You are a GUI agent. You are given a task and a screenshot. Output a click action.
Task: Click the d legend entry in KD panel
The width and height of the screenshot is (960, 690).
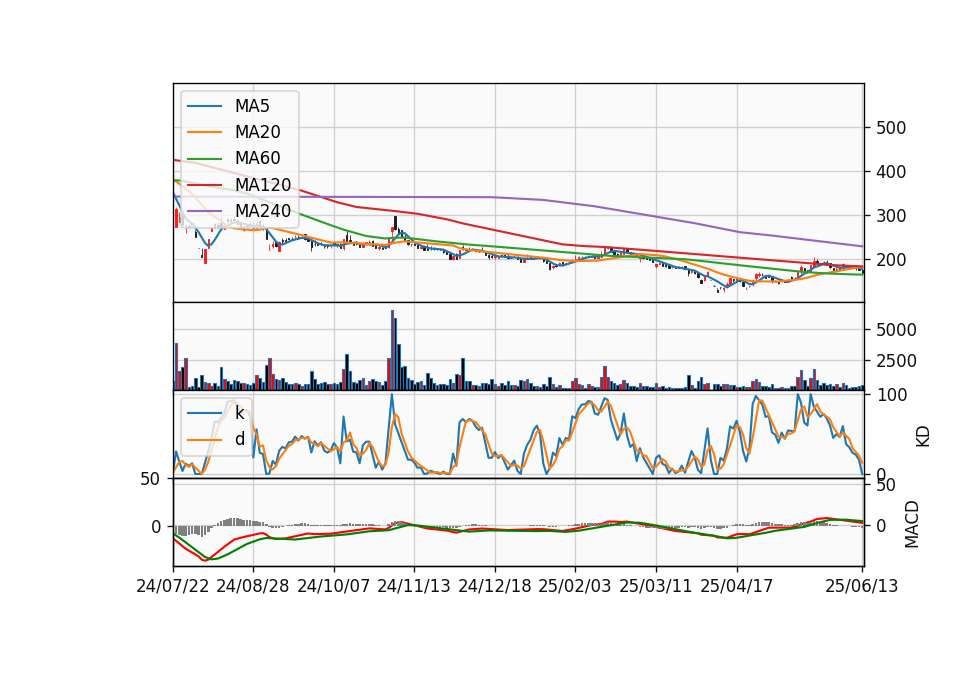[239, 439]
